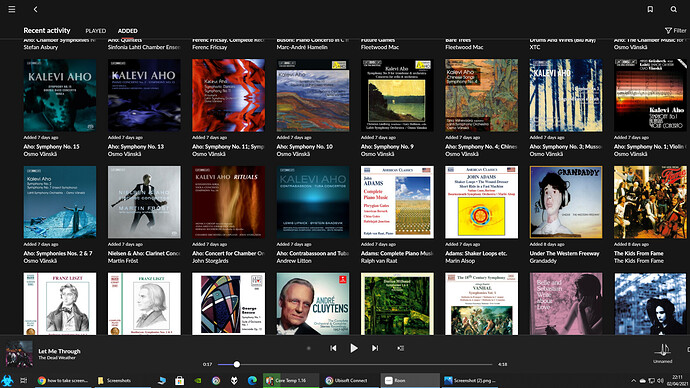Open bookmarks icon in top bar
Image resolution: width=690 pixels, height=388 pixels.
click(x=650, y=9)
